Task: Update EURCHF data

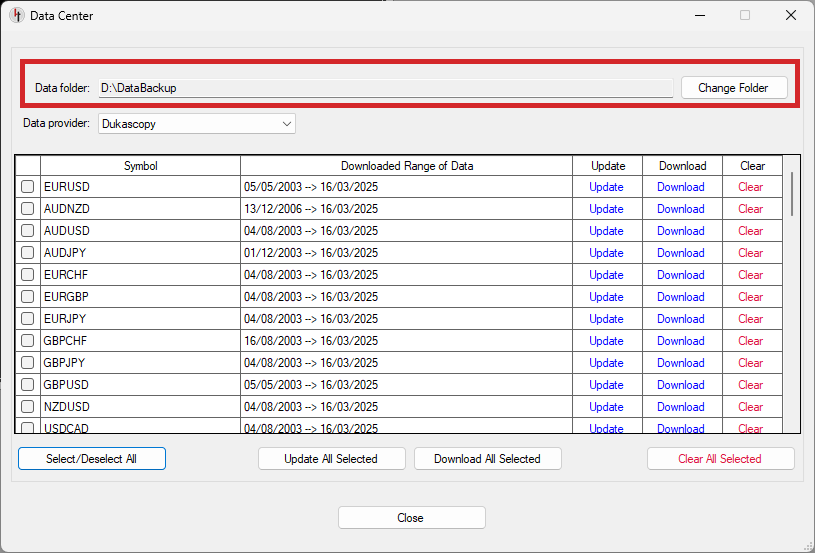Action: [606, 274]
